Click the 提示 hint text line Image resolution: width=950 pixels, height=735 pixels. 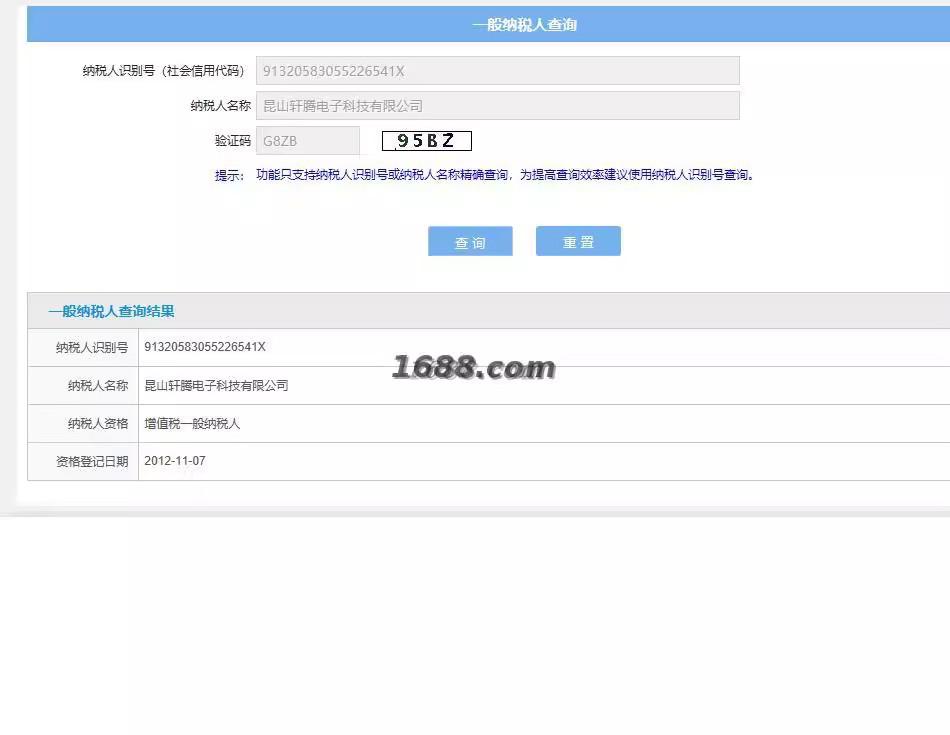tap(484, 175)
